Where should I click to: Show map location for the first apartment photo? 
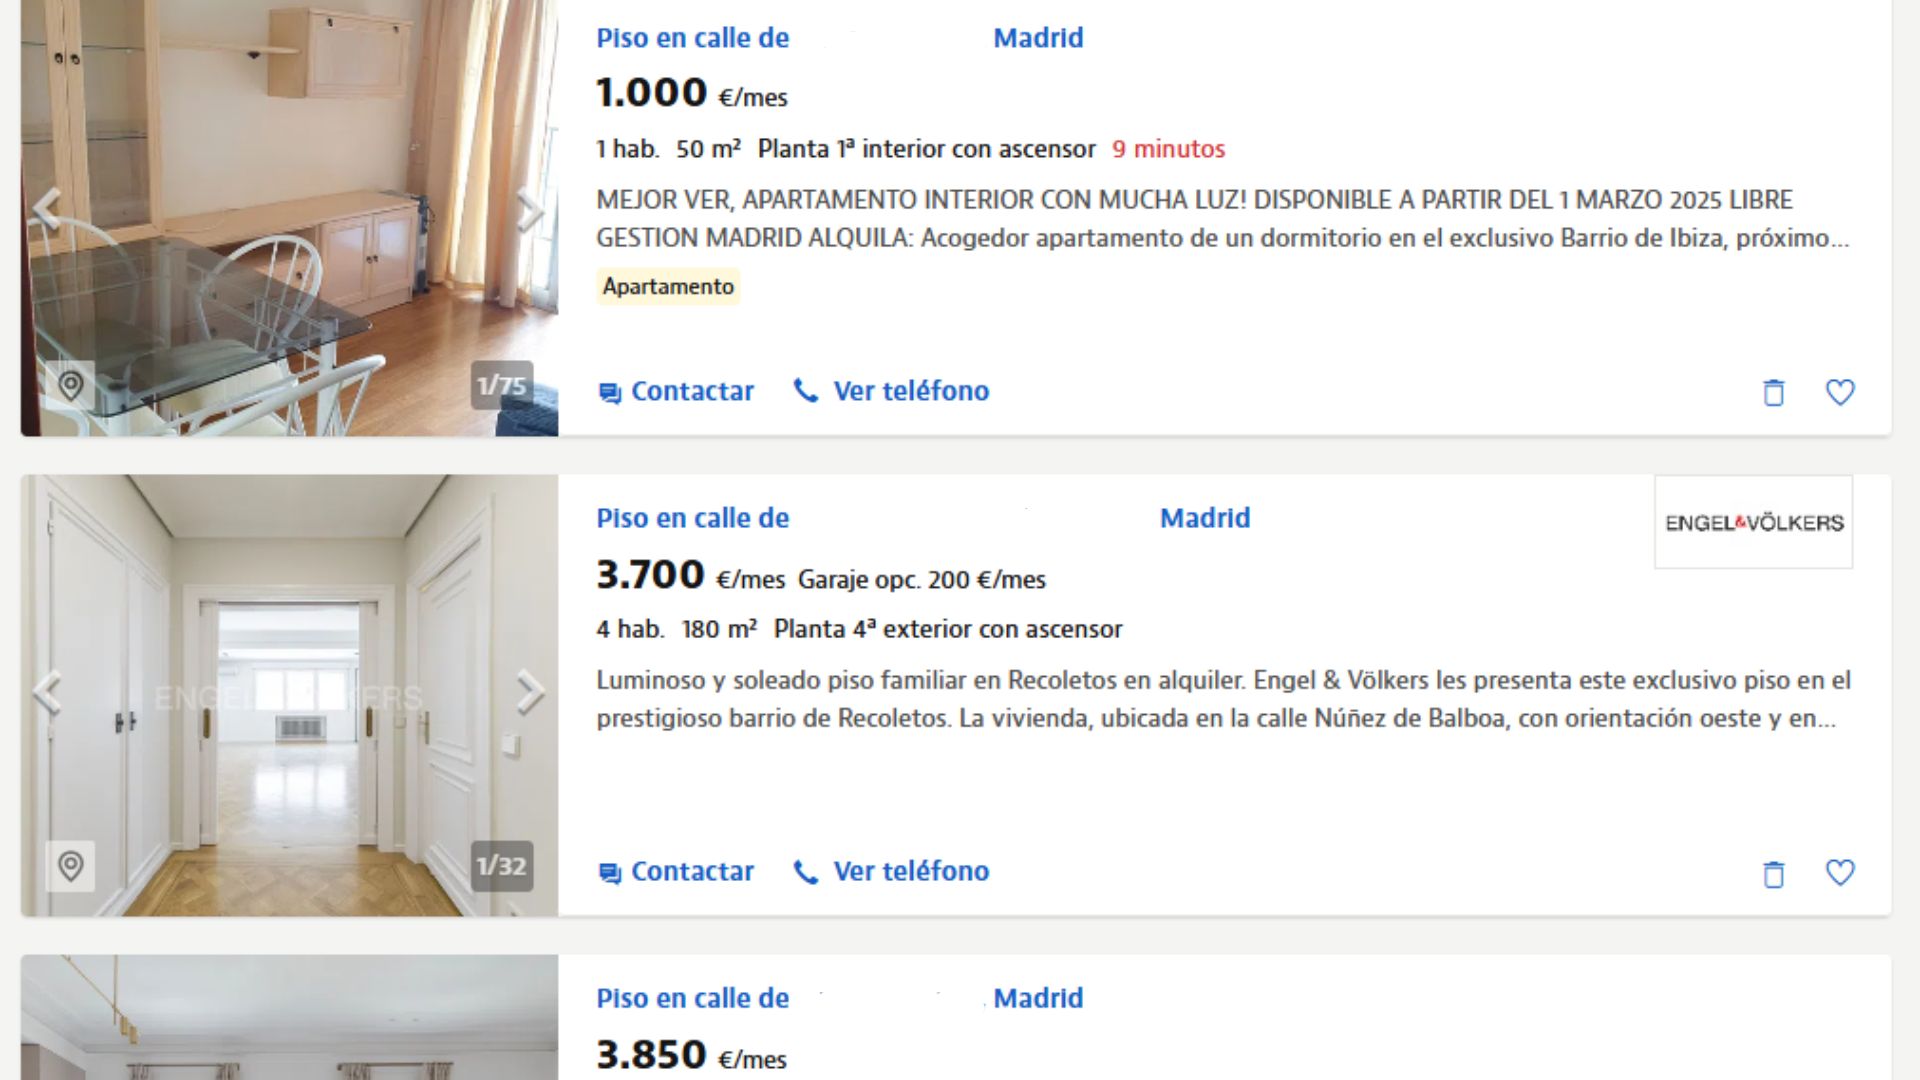tap(70, 385)
